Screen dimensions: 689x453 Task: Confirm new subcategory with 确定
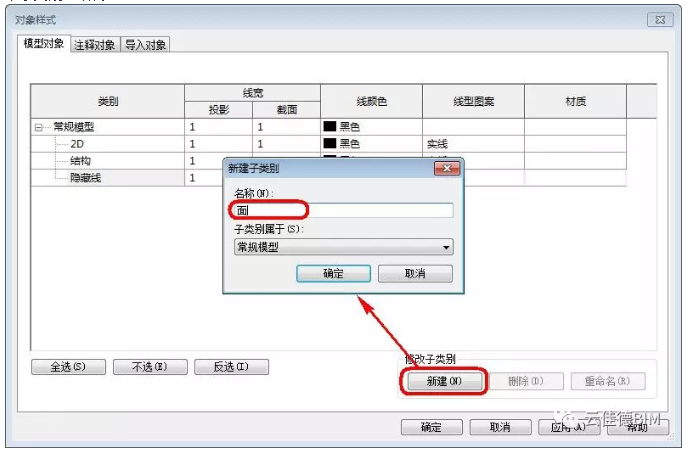point(334,274)
